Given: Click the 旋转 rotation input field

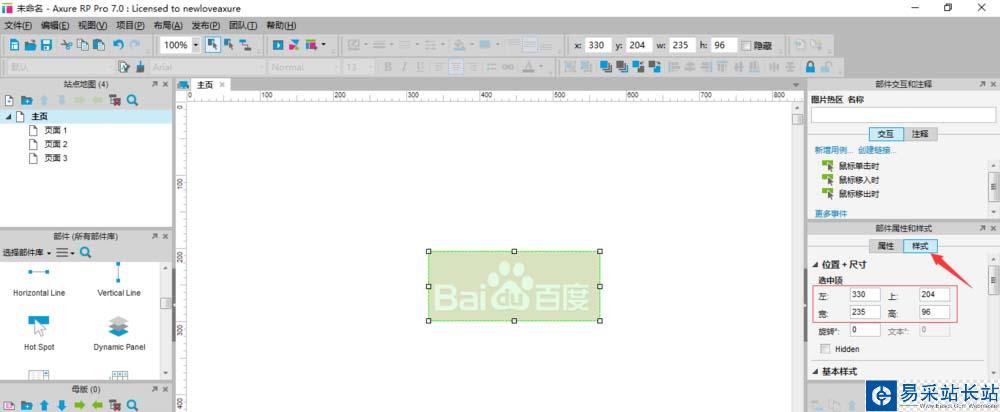Looking at the screenshot, I should (x=865, y=330).
